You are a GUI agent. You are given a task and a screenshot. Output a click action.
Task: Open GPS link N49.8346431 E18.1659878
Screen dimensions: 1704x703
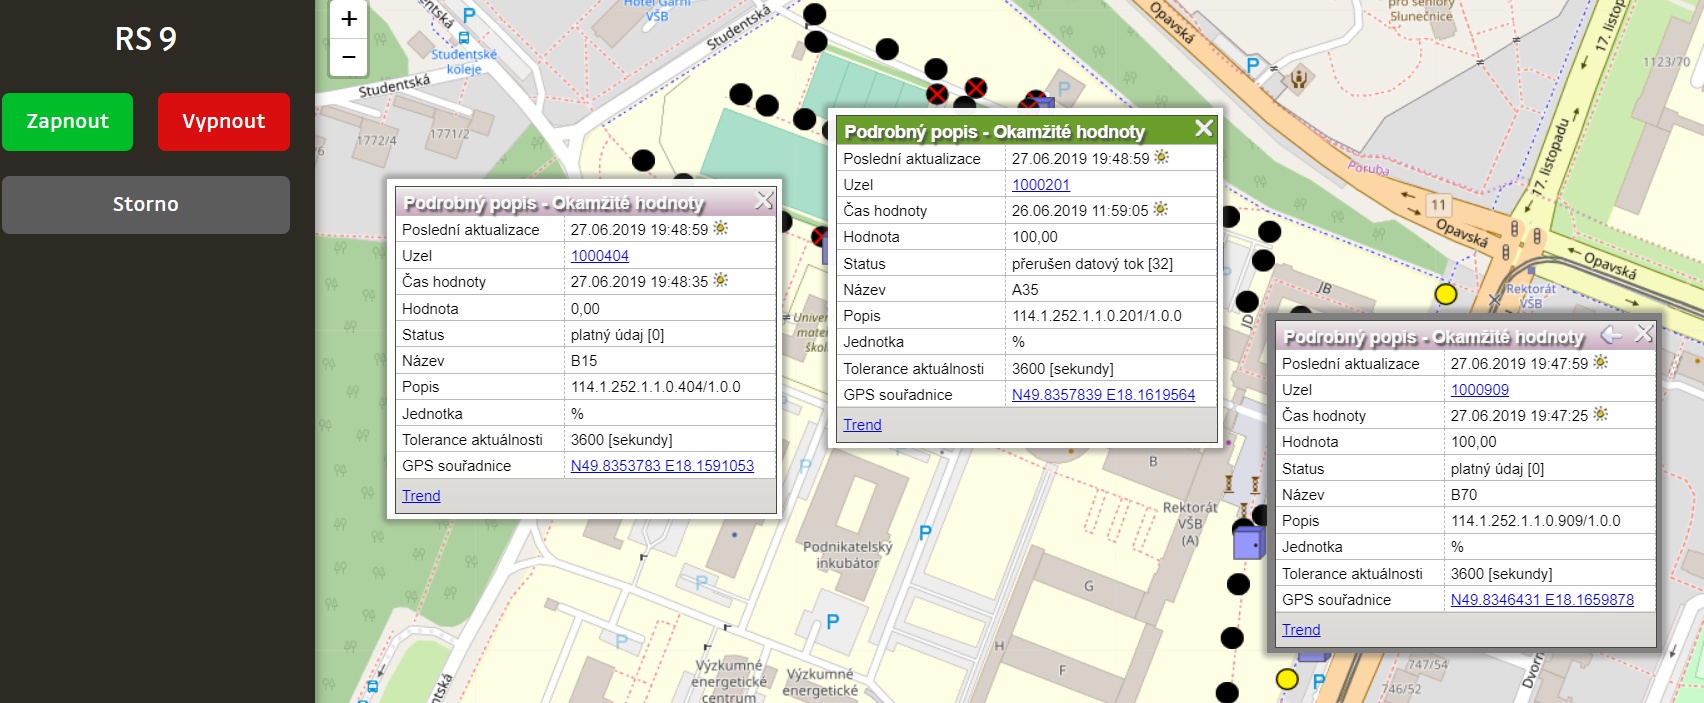(1542, 600)
